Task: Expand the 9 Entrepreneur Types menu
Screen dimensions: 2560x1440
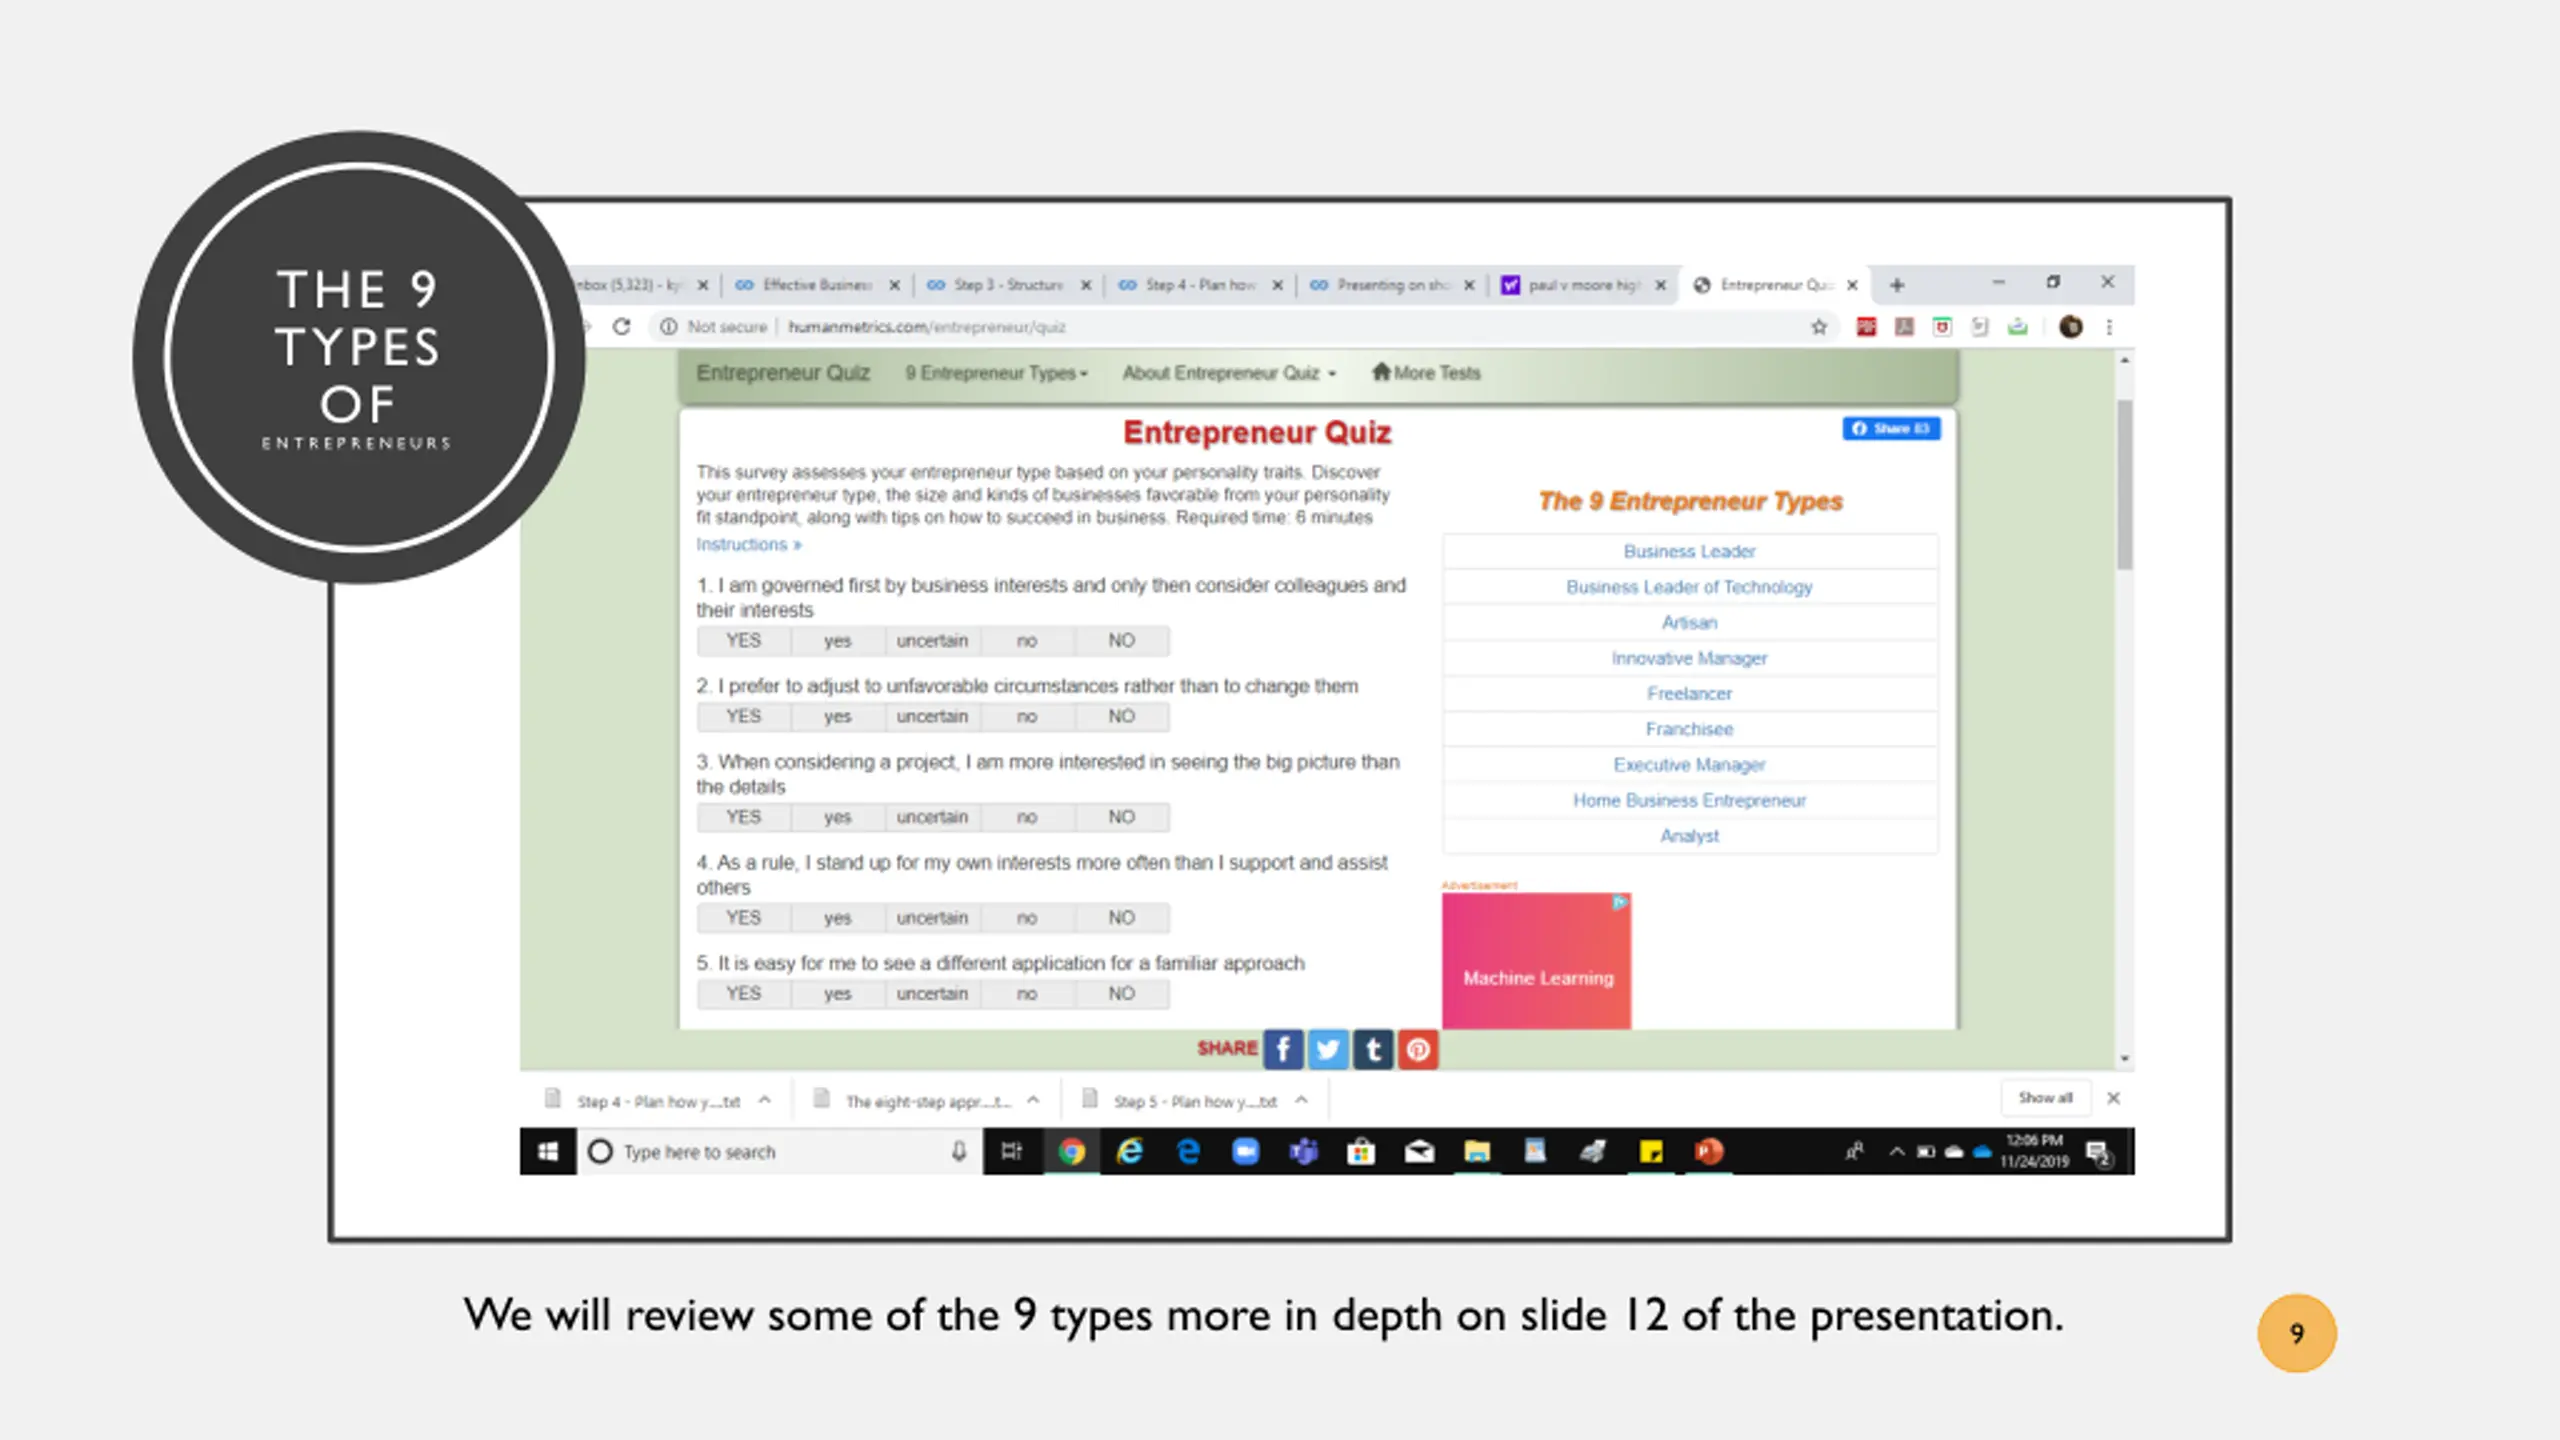Action: pos(996,373)
